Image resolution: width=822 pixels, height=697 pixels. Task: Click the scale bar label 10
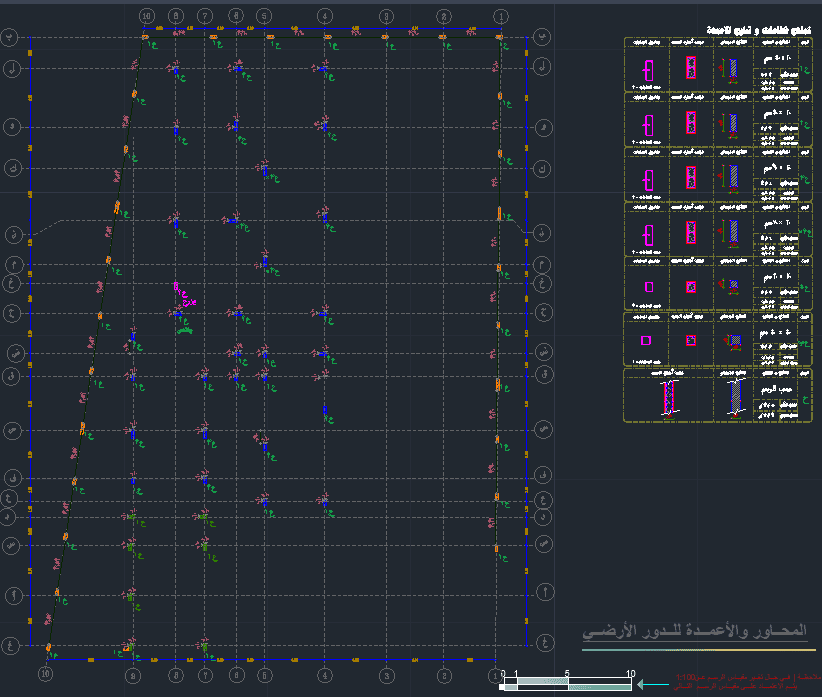point(630,673)
